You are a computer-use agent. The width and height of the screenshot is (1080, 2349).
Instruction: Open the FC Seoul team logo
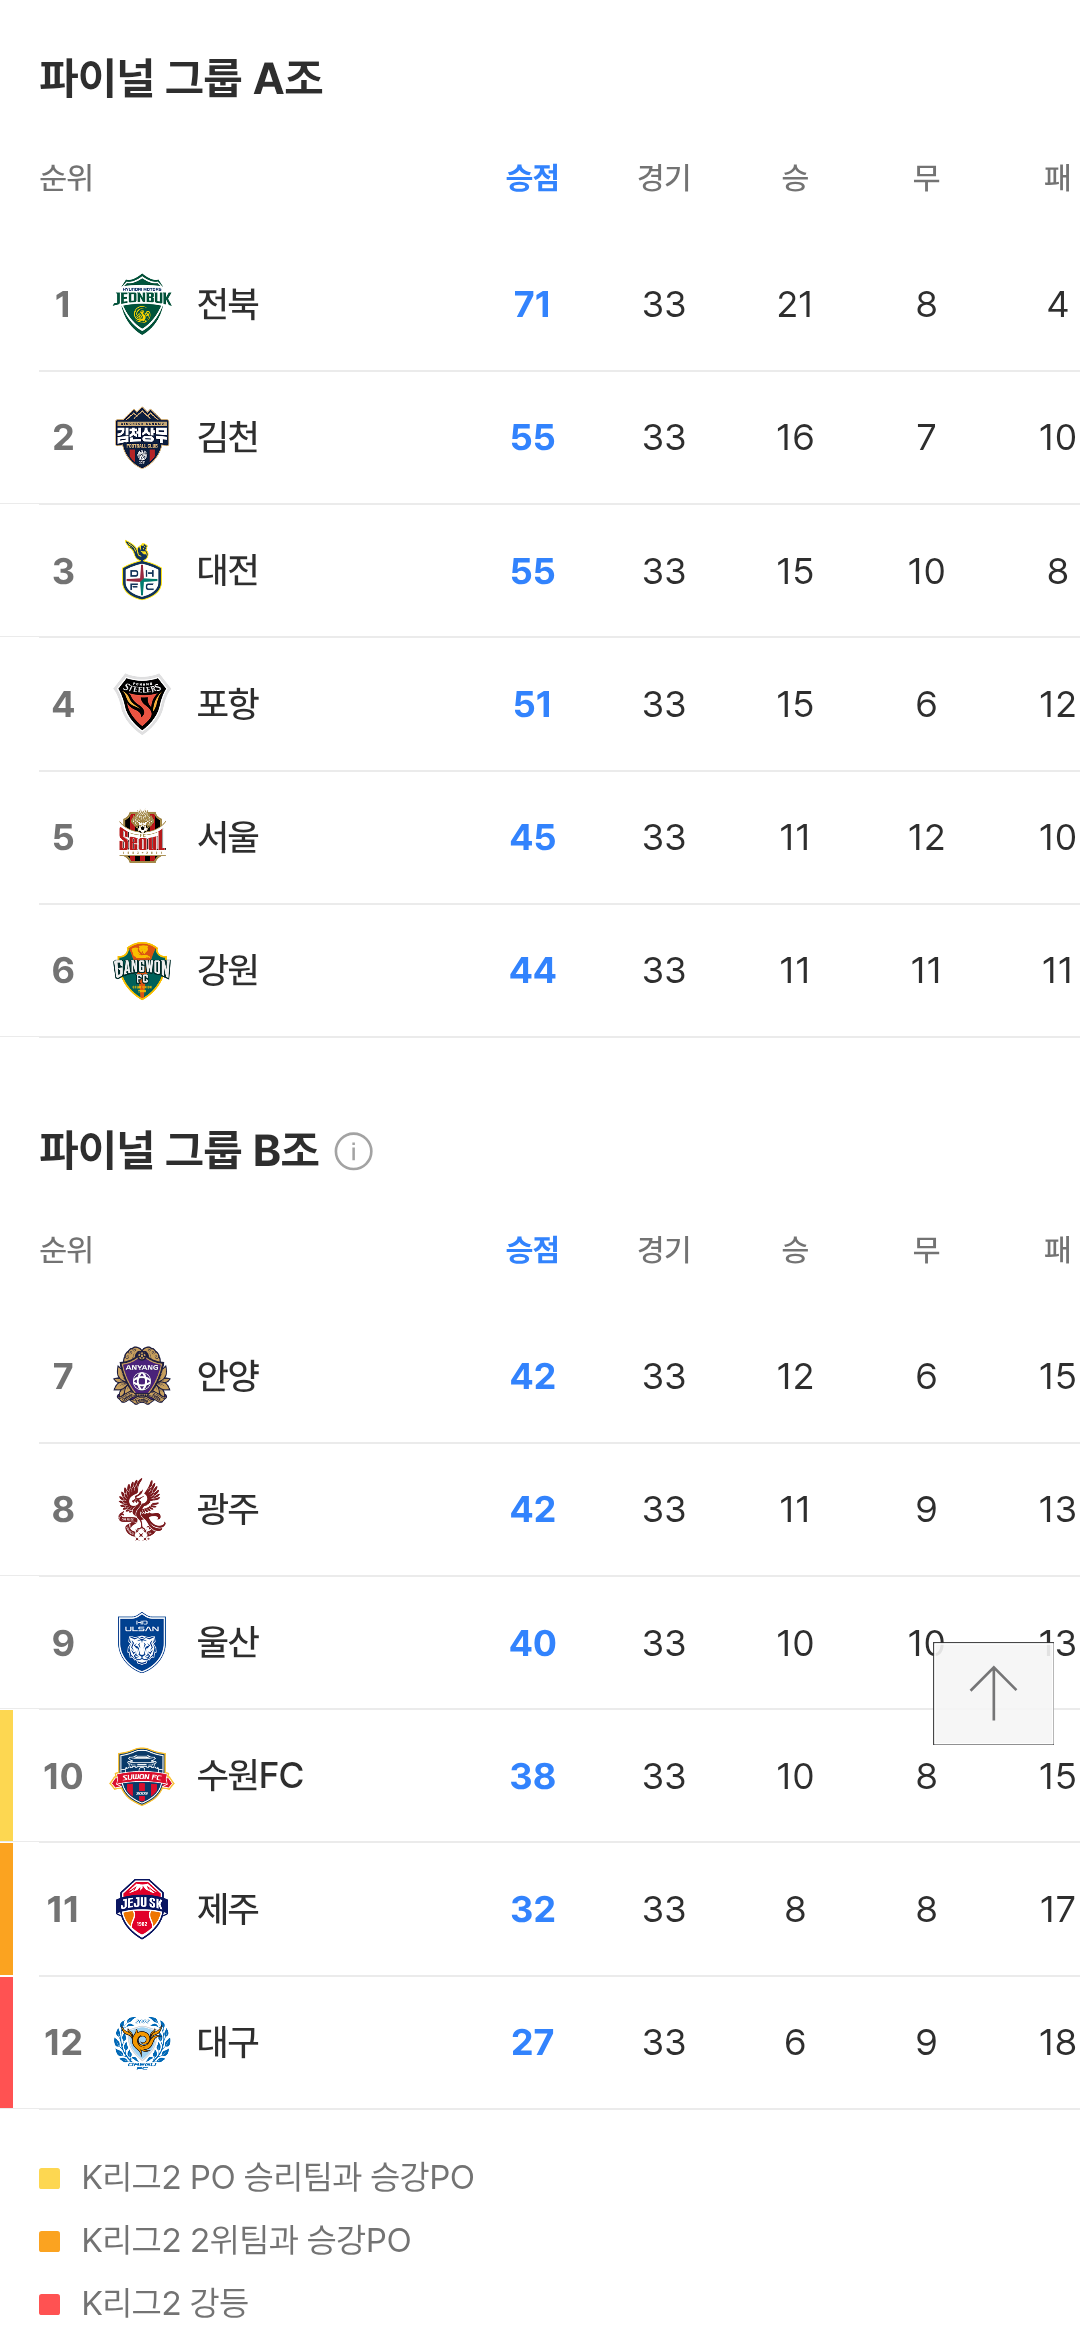coord(142,837)
